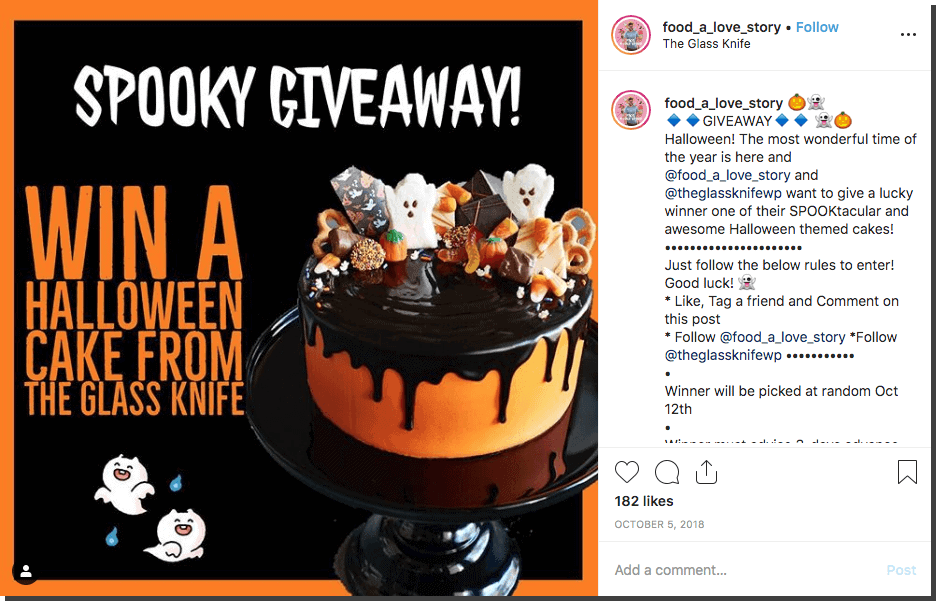
Task: Open food_a_love_story username in header
Action: 721,27
